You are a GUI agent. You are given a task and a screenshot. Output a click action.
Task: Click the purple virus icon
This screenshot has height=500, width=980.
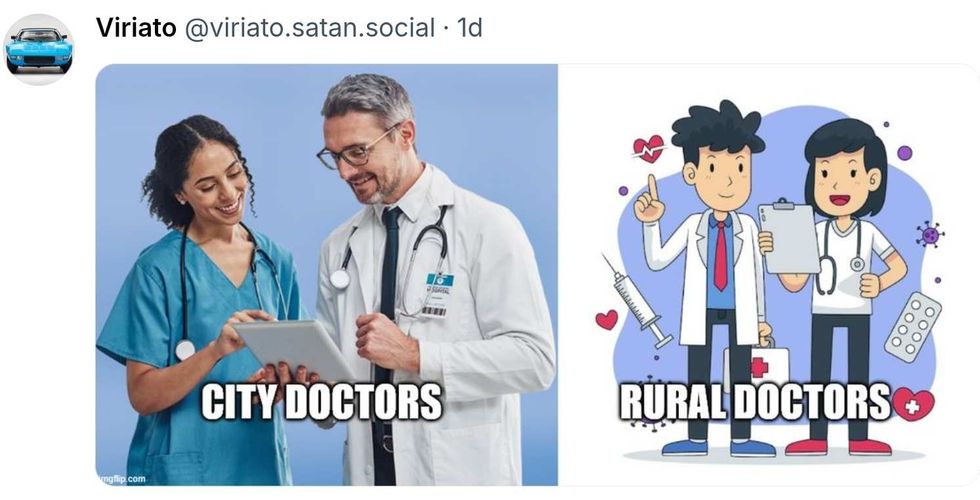click(930, 235)
